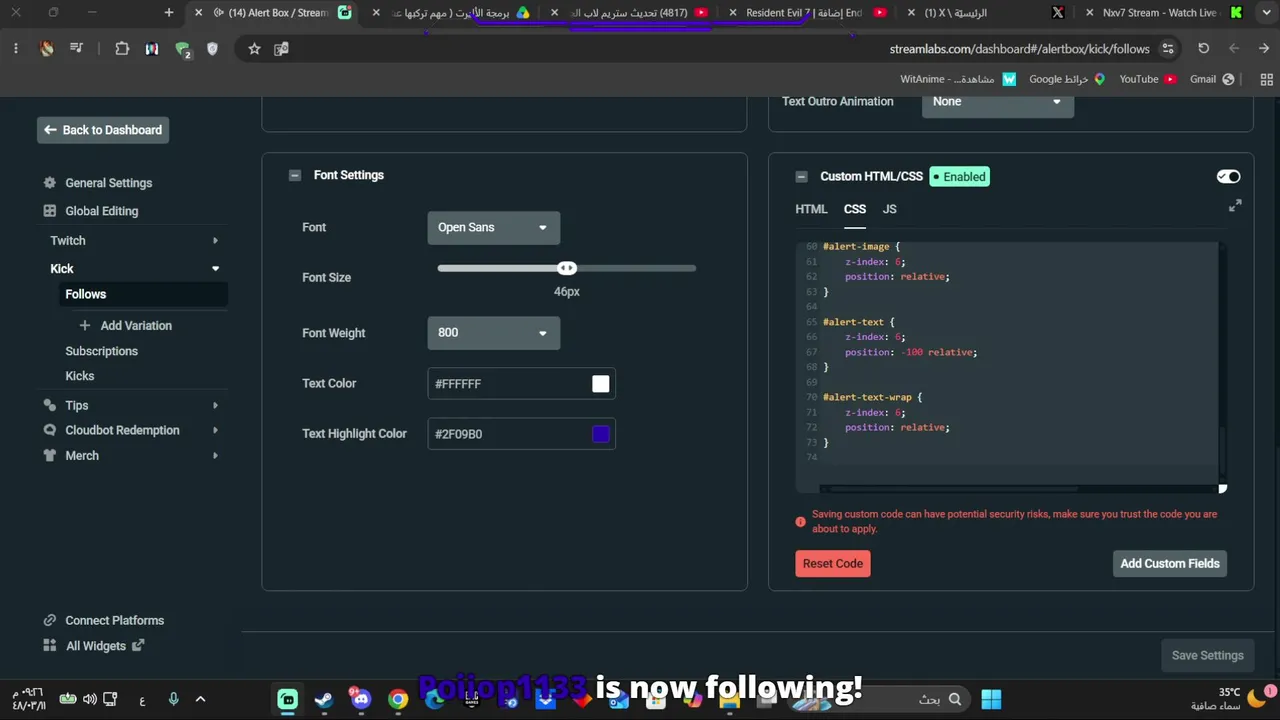Click the Add Custom Fields button
Viewport: 1280px width, 720px height.
(x=1170, y=564)
